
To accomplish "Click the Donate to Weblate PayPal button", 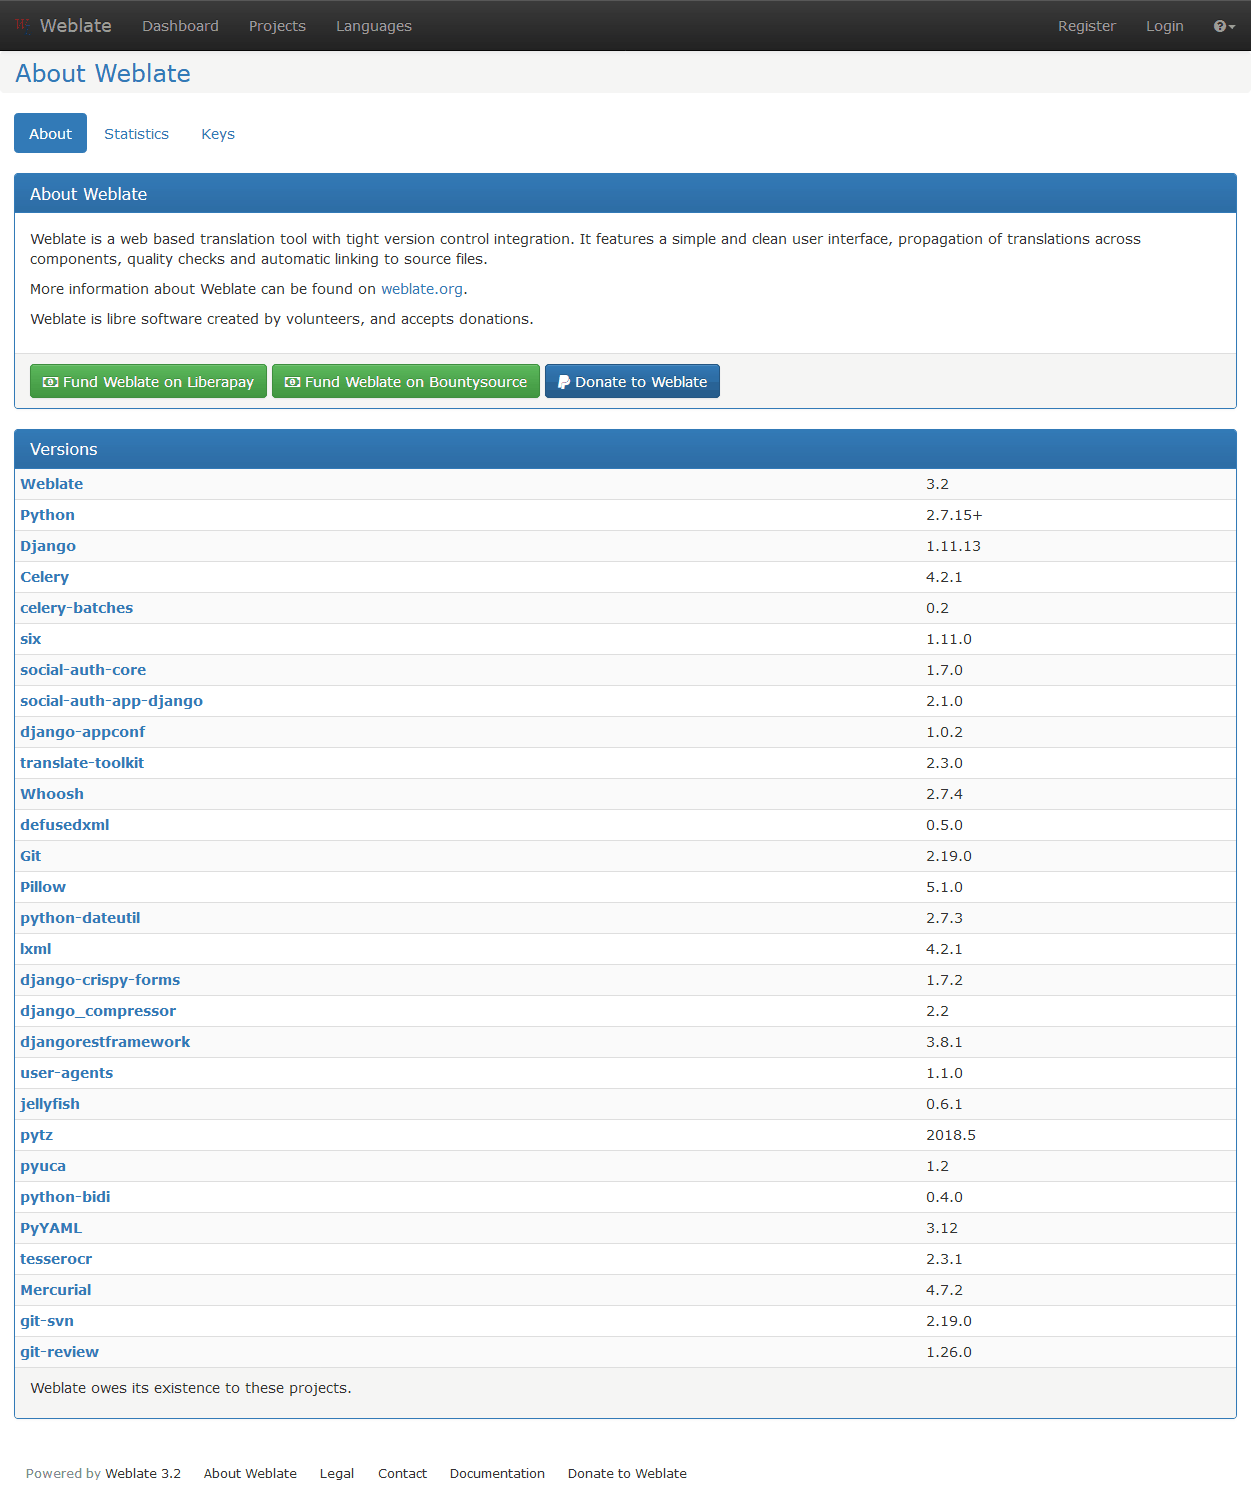I will 632,381.
